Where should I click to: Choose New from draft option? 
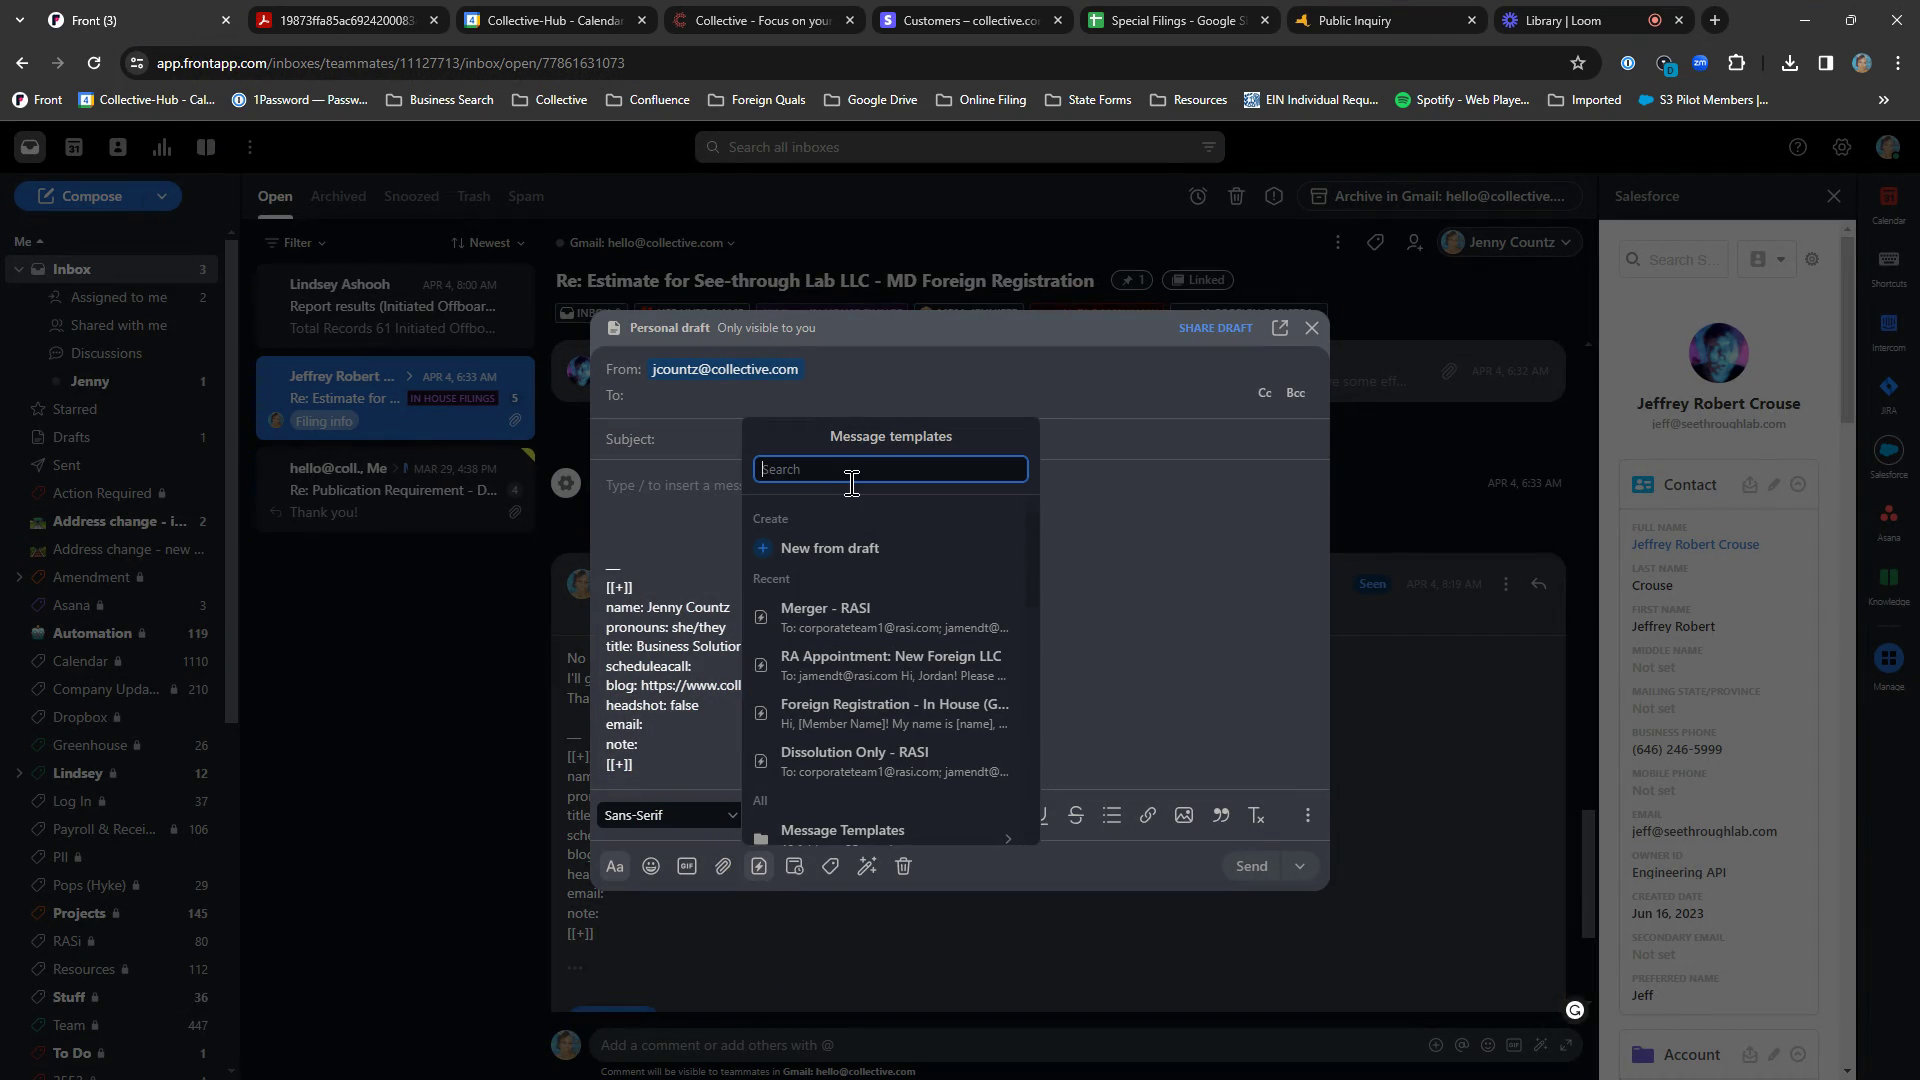[829, 548]
